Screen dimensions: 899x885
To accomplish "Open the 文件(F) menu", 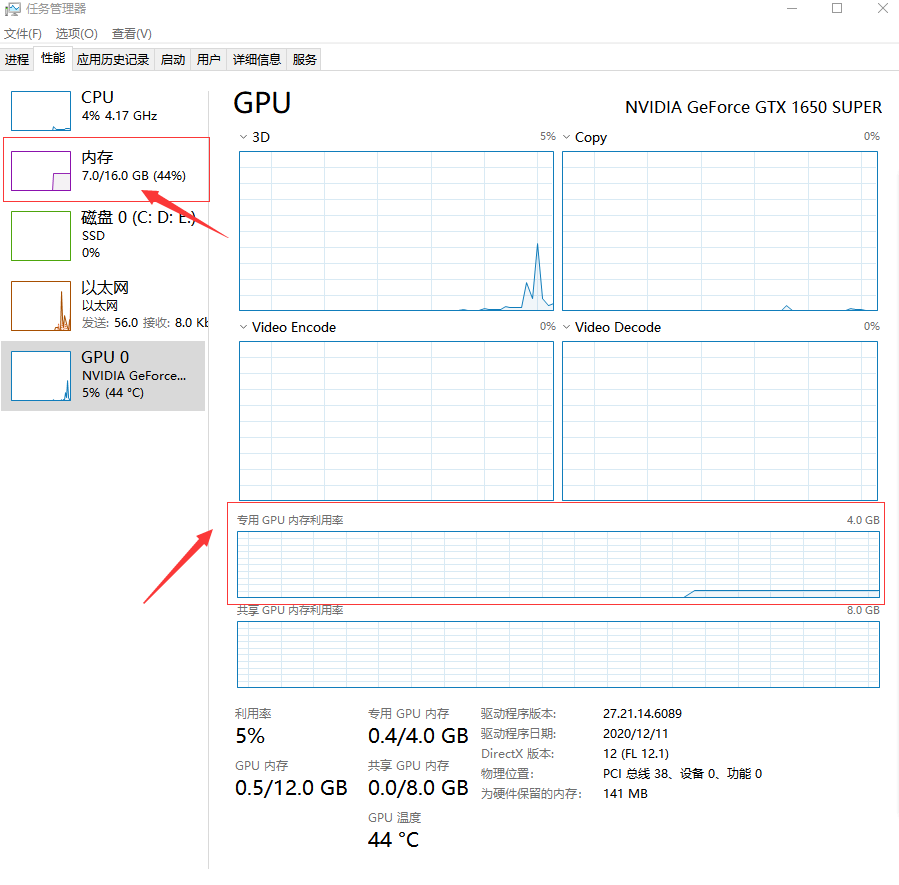I will pos(23,34).
